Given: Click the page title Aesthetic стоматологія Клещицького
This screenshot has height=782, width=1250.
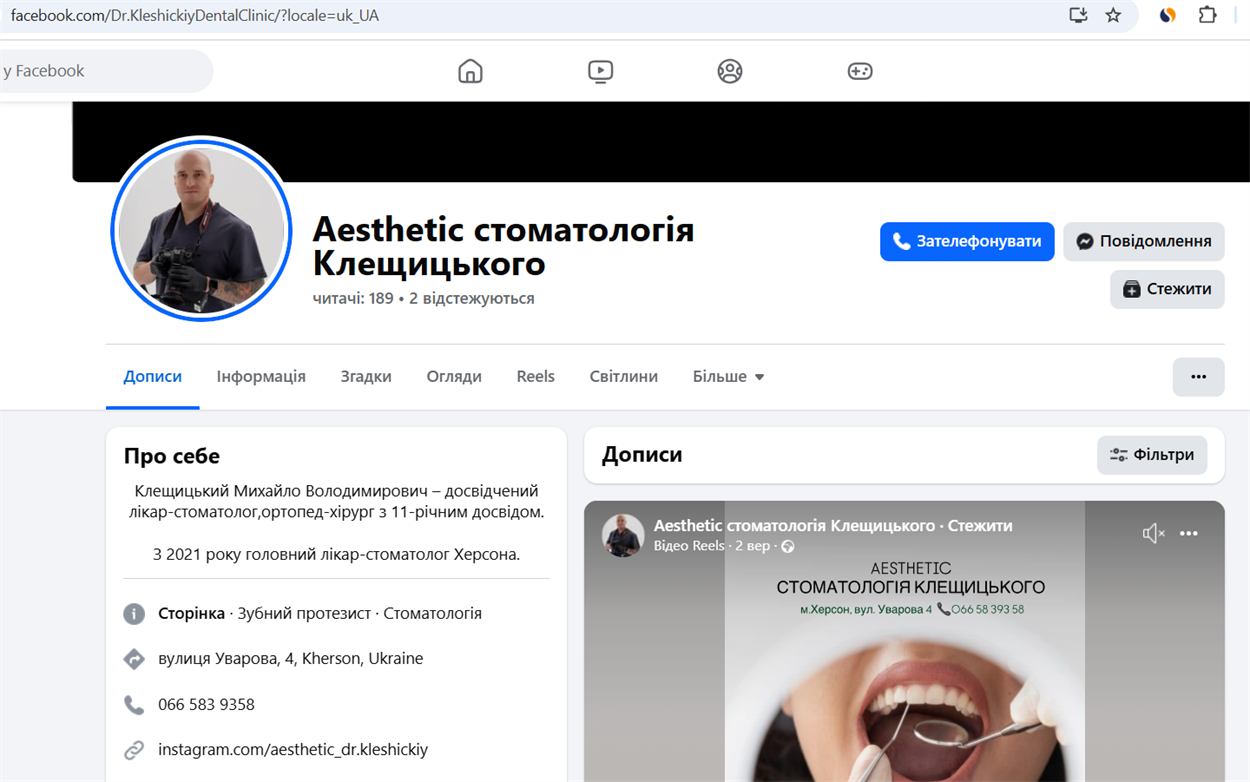Looking at the screenshot, I should point(503,246).
